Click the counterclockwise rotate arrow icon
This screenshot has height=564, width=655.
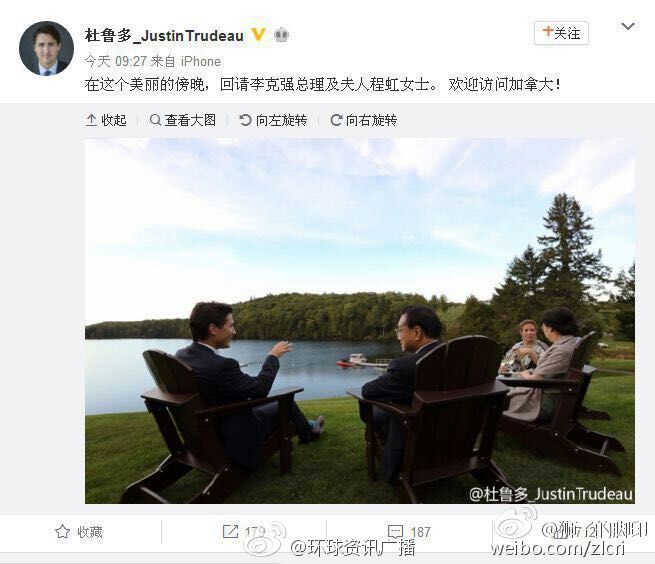click(245, 120)
